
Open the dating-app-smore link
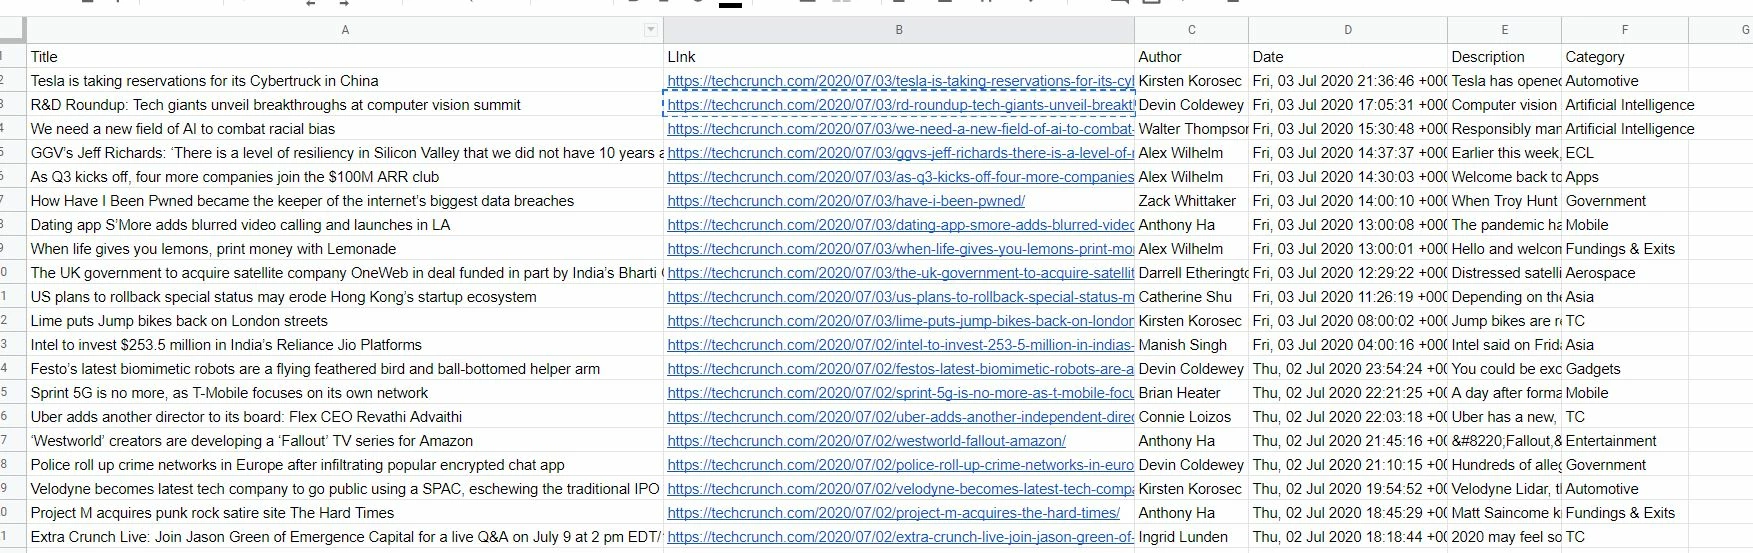coord(900,225)
